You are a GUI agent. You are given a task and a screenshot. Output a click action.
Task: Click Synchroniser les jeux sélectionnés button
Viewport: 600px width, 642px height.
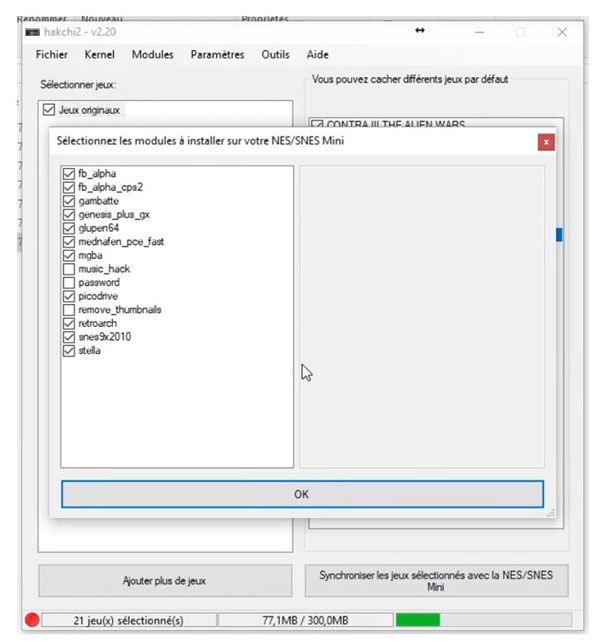435,581
